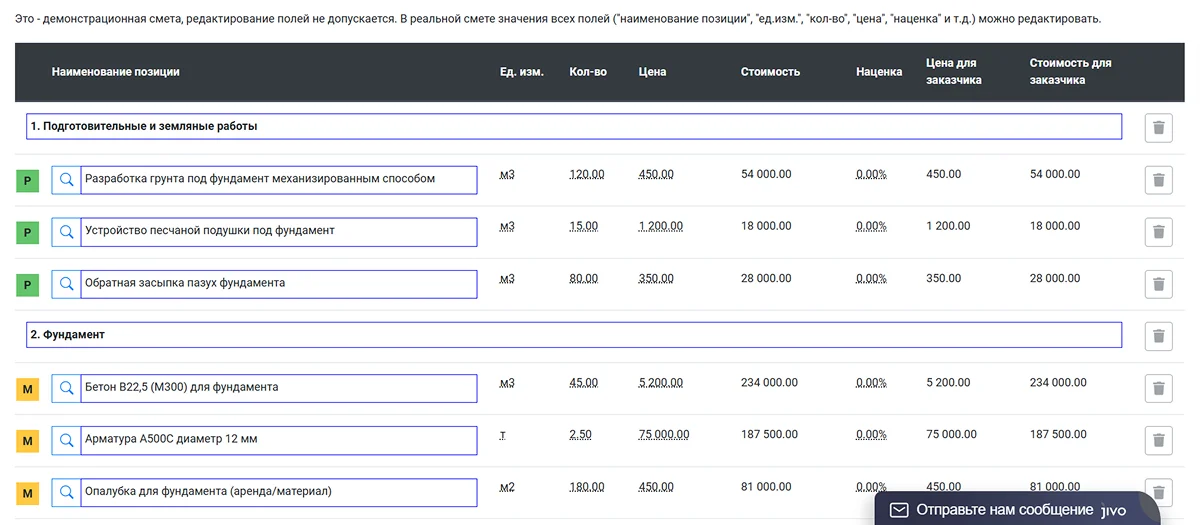
Task: Change unit 'т' for 'Арматура А500С' row
Action: tap(503, 434)
